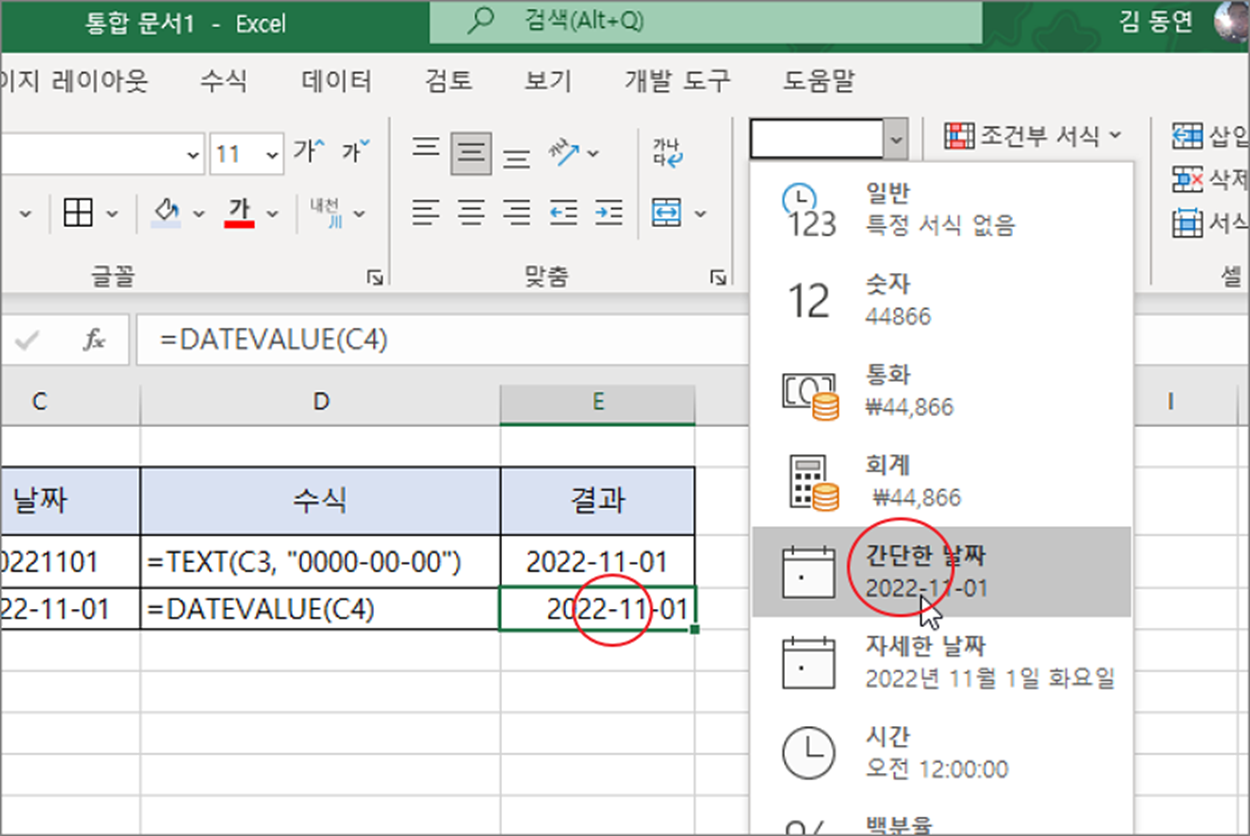Select cell with =TEXT(C3, "0000-00-00")
Screen dimensions: 1250x836
(x=320, y=562)
